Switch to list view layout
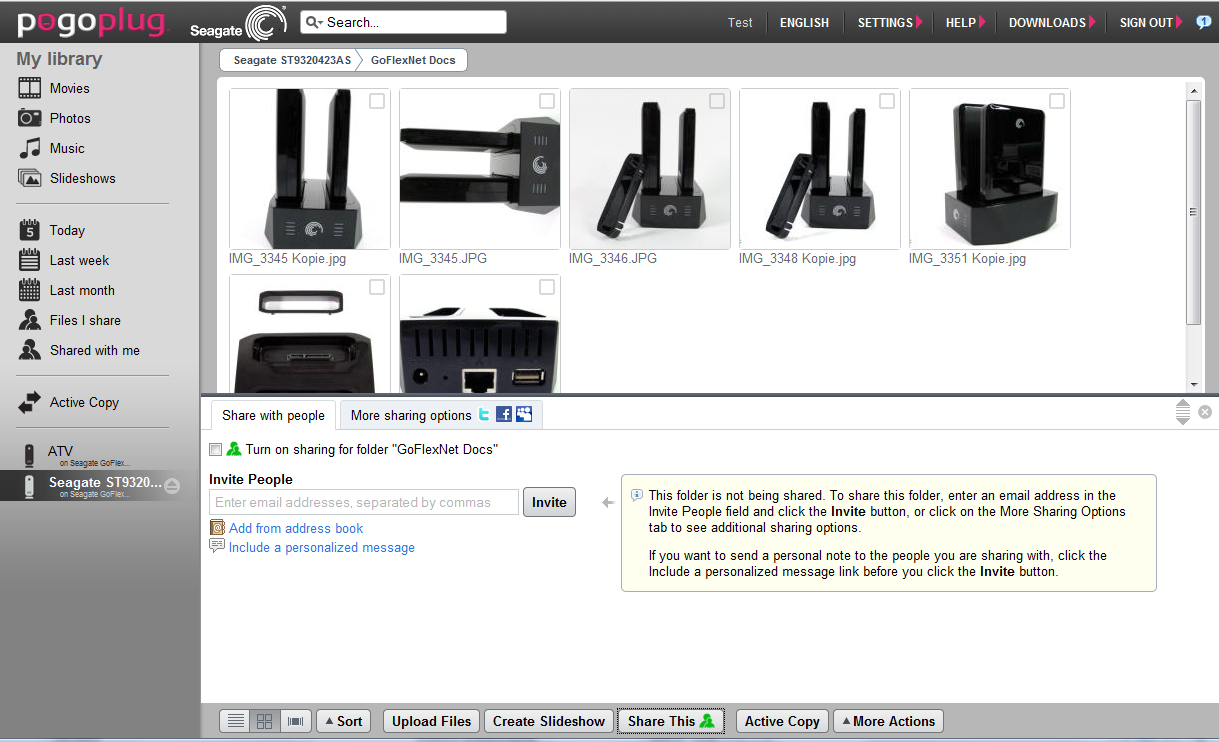The image size is (1219, 742). coord(236,721)
